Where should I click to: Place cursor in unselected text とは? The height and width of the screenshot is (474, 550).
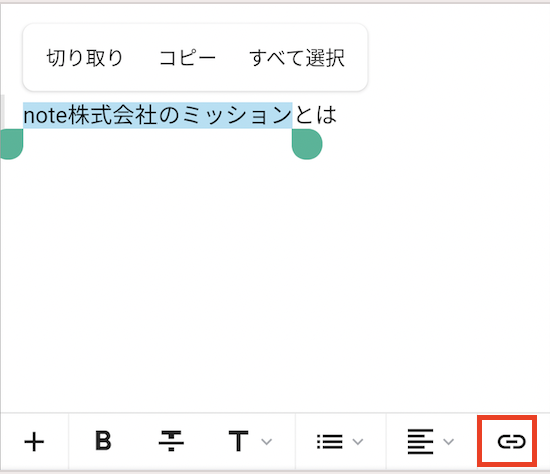[315, 115]
